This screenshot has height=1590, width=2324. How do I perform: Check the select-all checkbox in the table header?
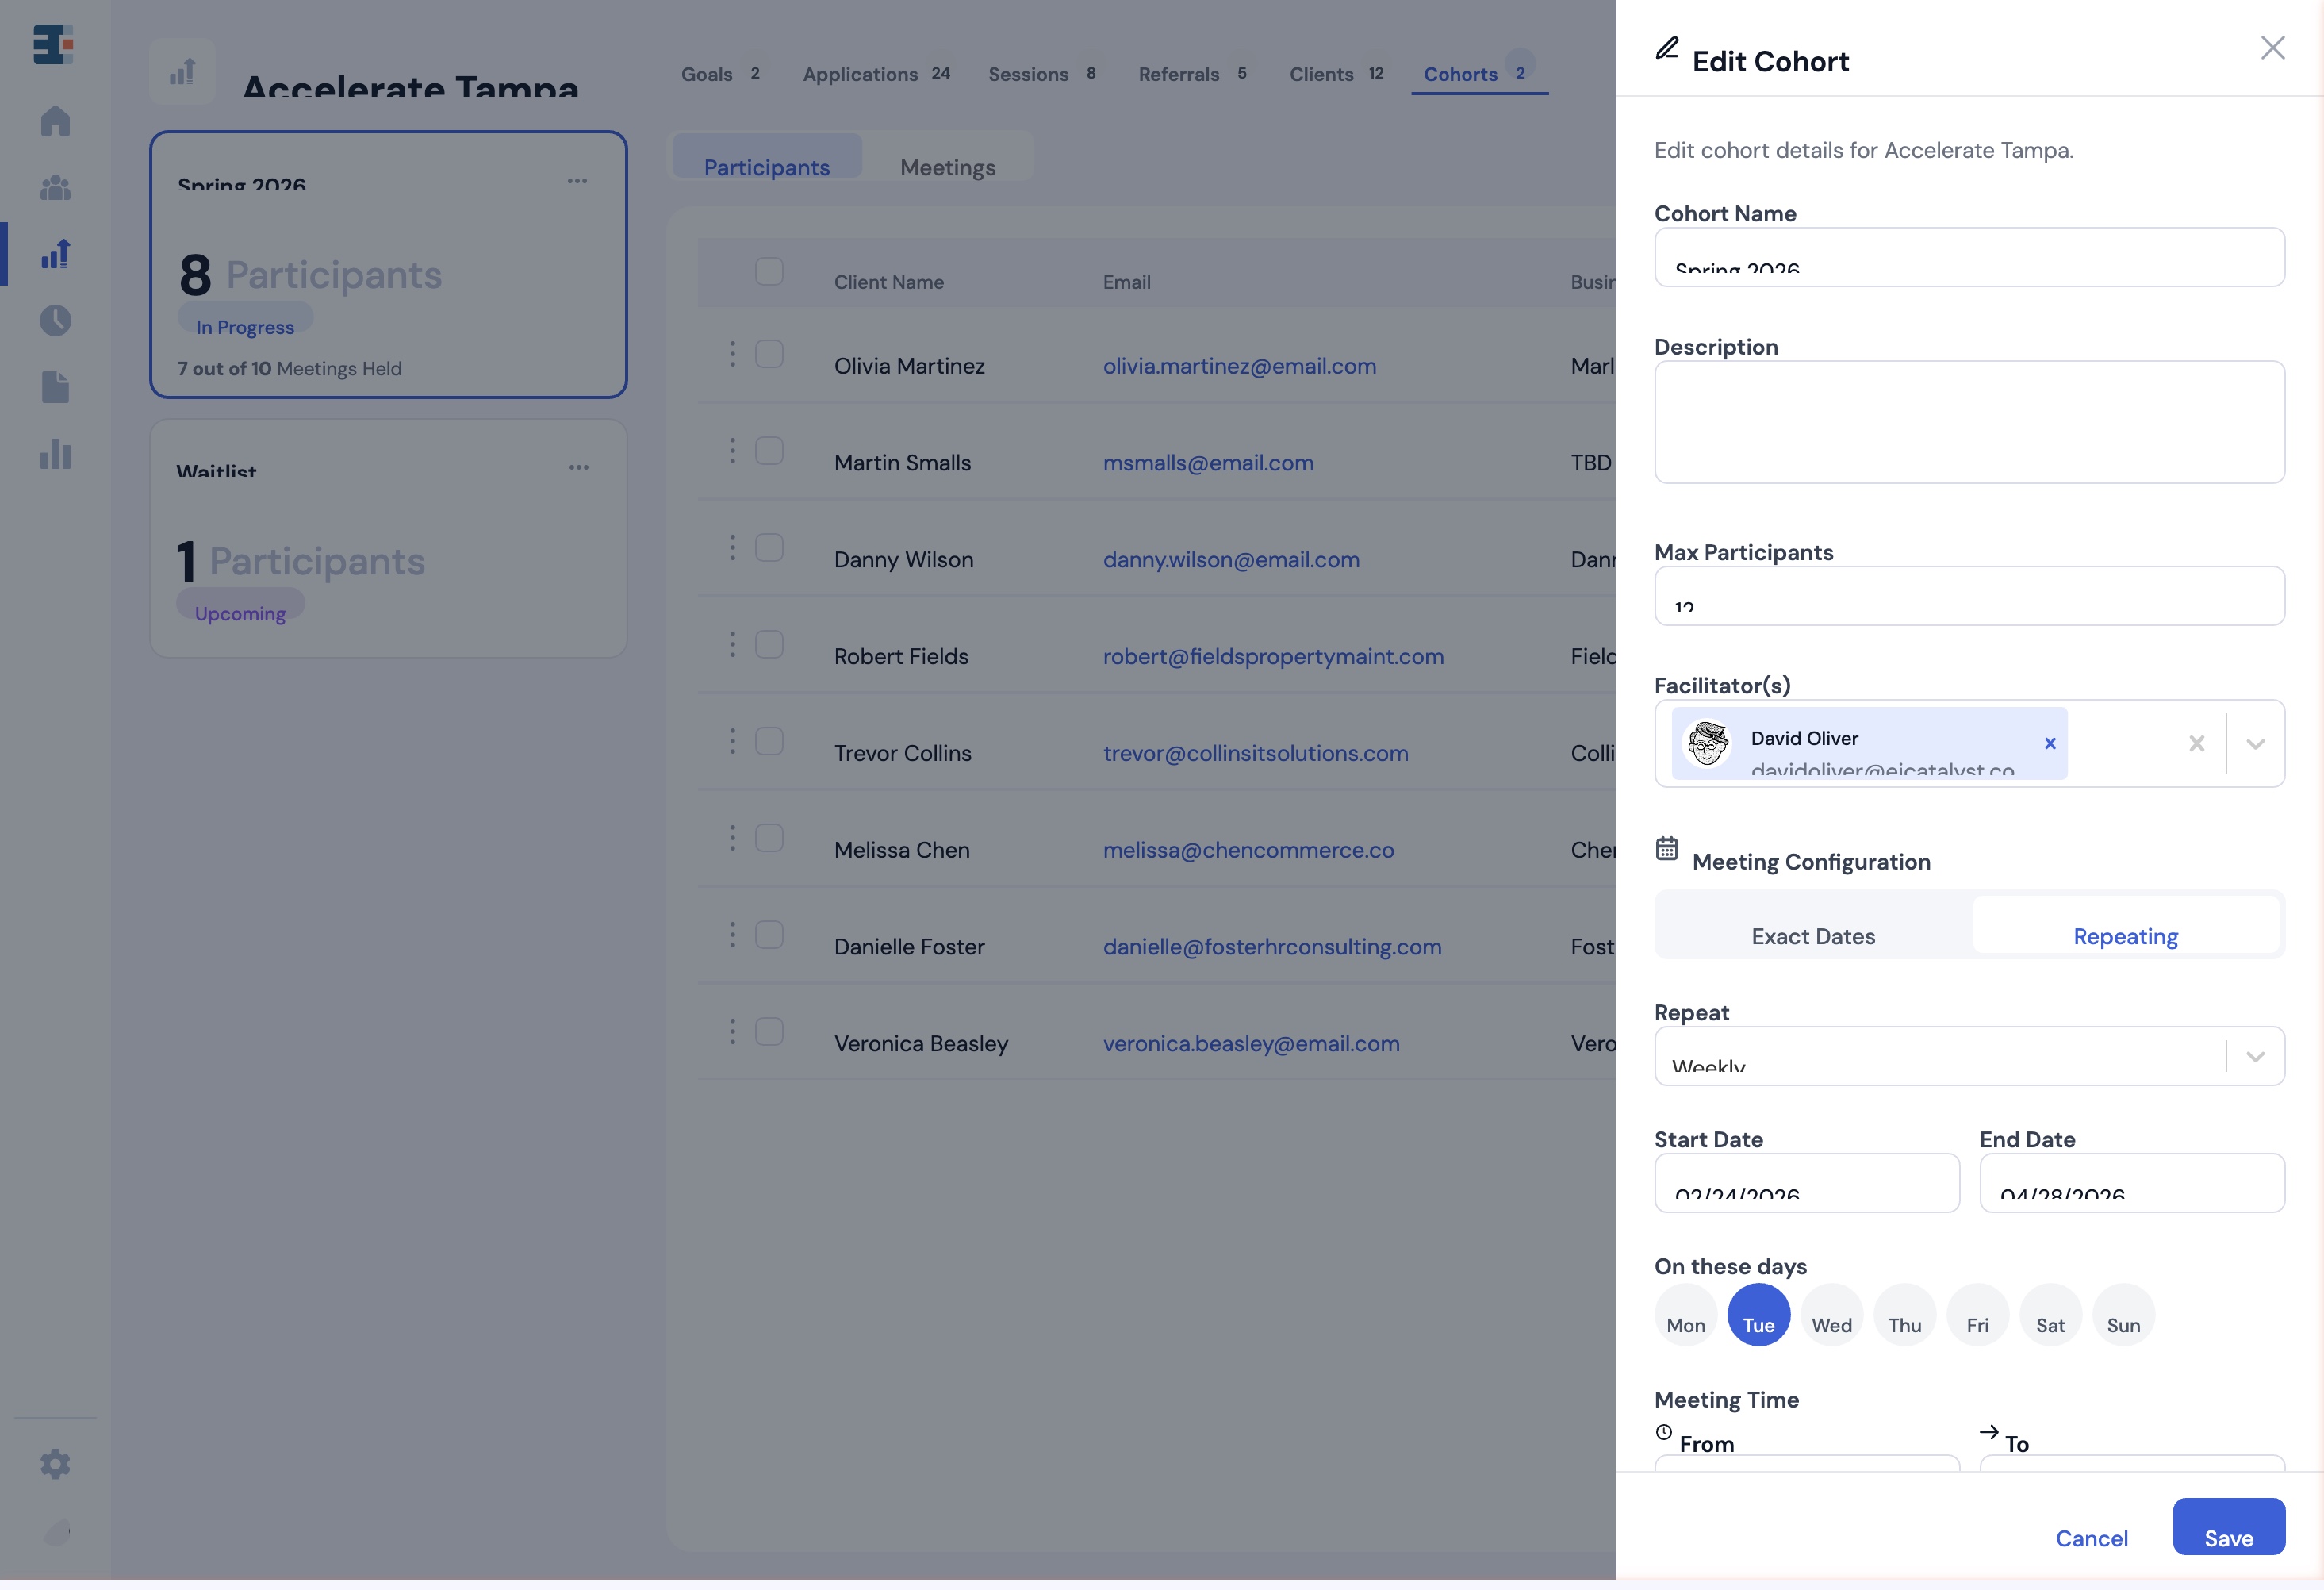coord(769,271)
